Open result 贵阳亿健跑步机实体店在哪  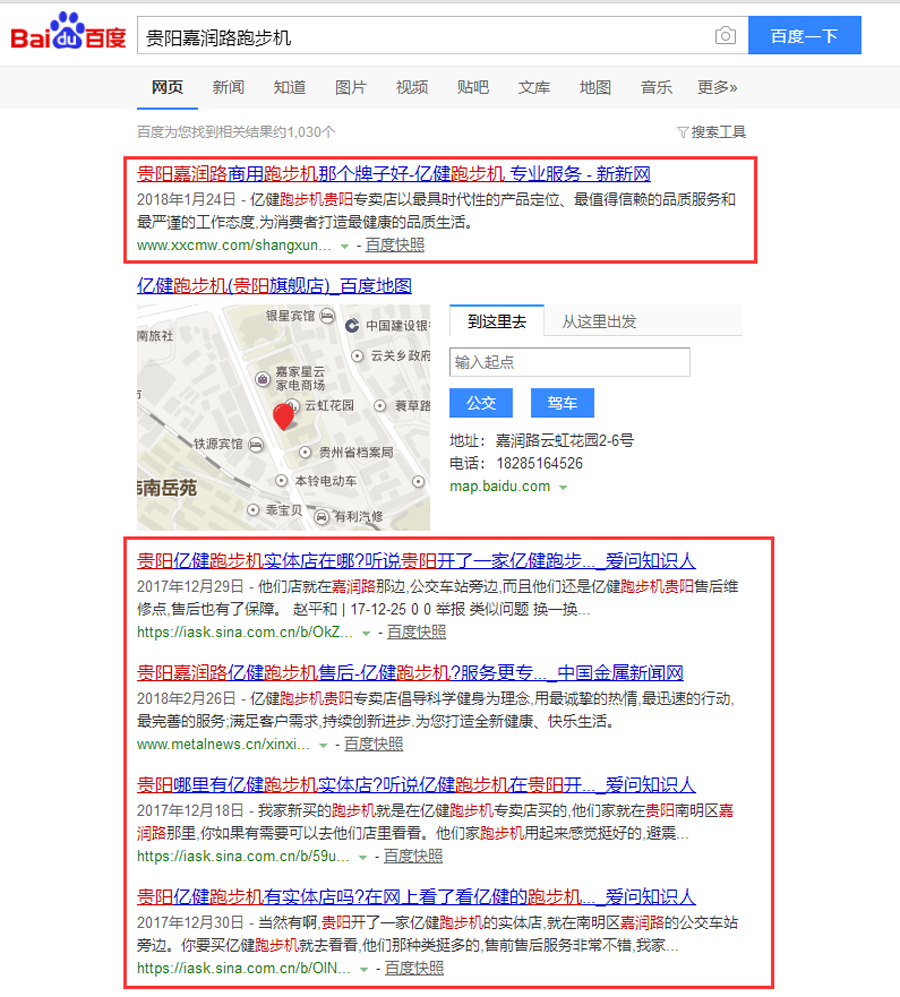point(416,560)
